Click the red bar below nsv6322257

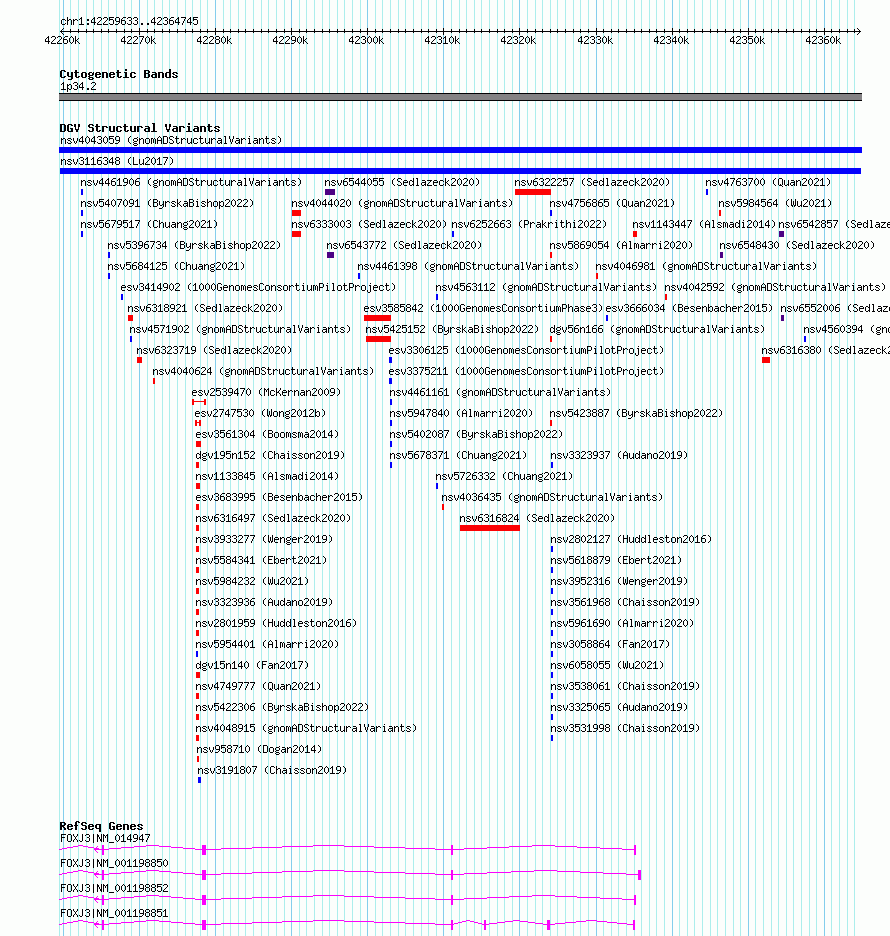click(532, 192)
